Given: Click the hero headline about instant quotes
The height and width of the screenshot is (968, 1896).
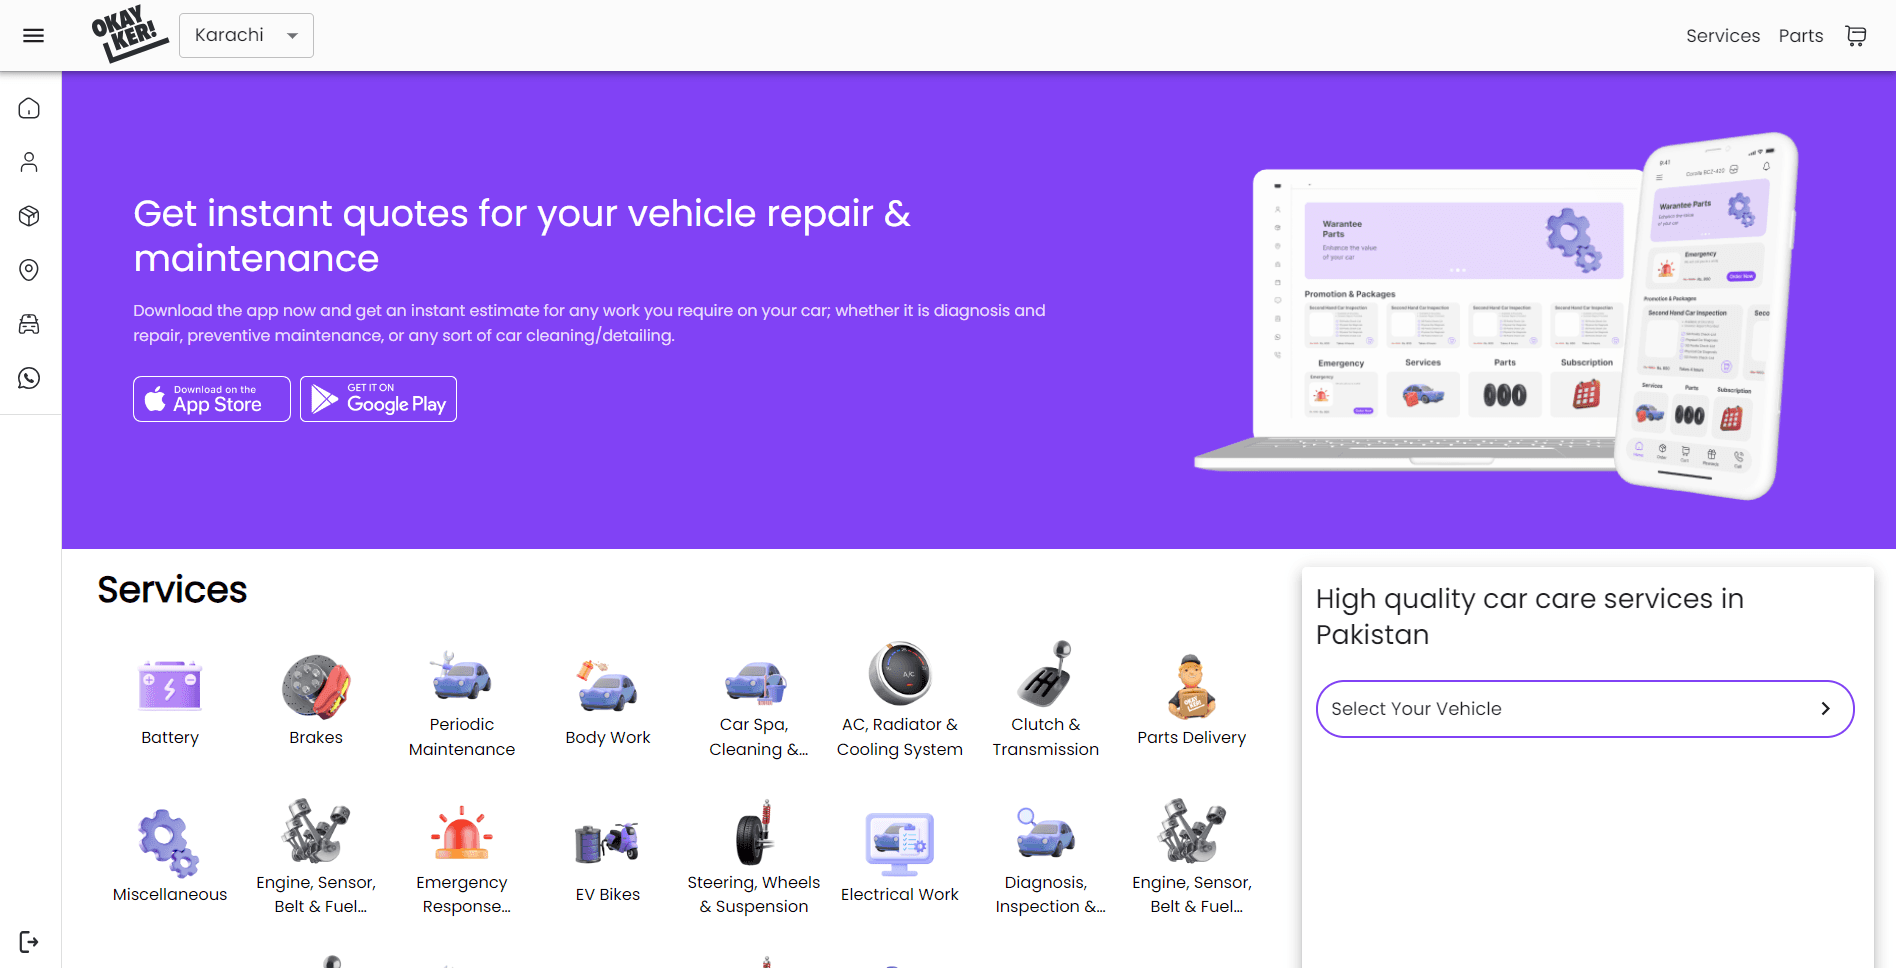Looking at the screenshot, I should (522, 236).
